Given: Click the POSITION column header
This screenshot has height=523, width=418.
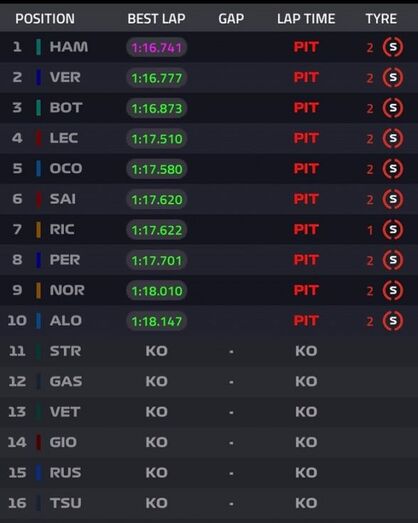Looking at the screenshot, I should [x=45, y=19].
